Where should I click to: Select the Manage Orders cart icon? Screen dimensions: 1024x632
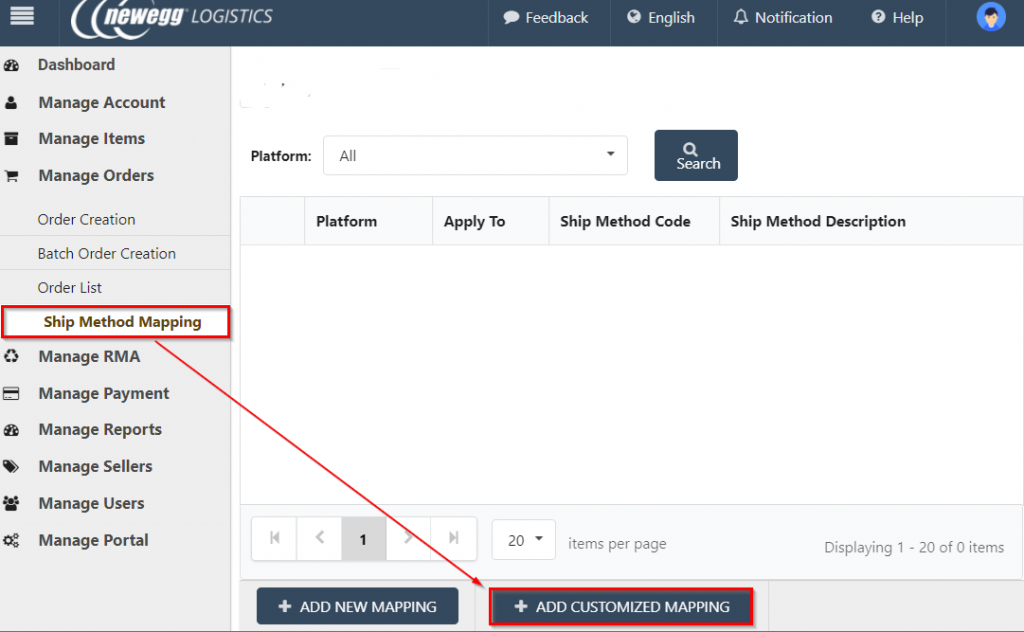tap(14, 175)
